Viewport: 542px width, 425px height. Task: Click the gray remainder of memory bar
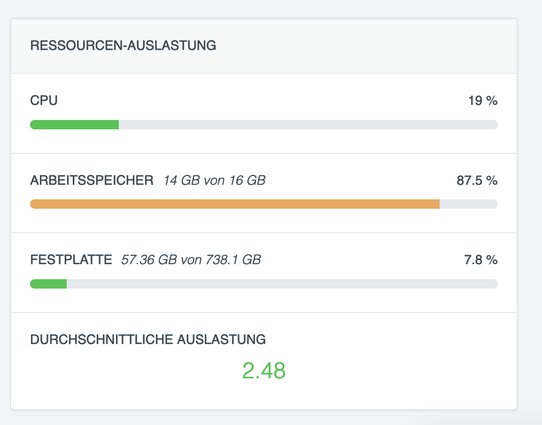(x=469, y=204)
